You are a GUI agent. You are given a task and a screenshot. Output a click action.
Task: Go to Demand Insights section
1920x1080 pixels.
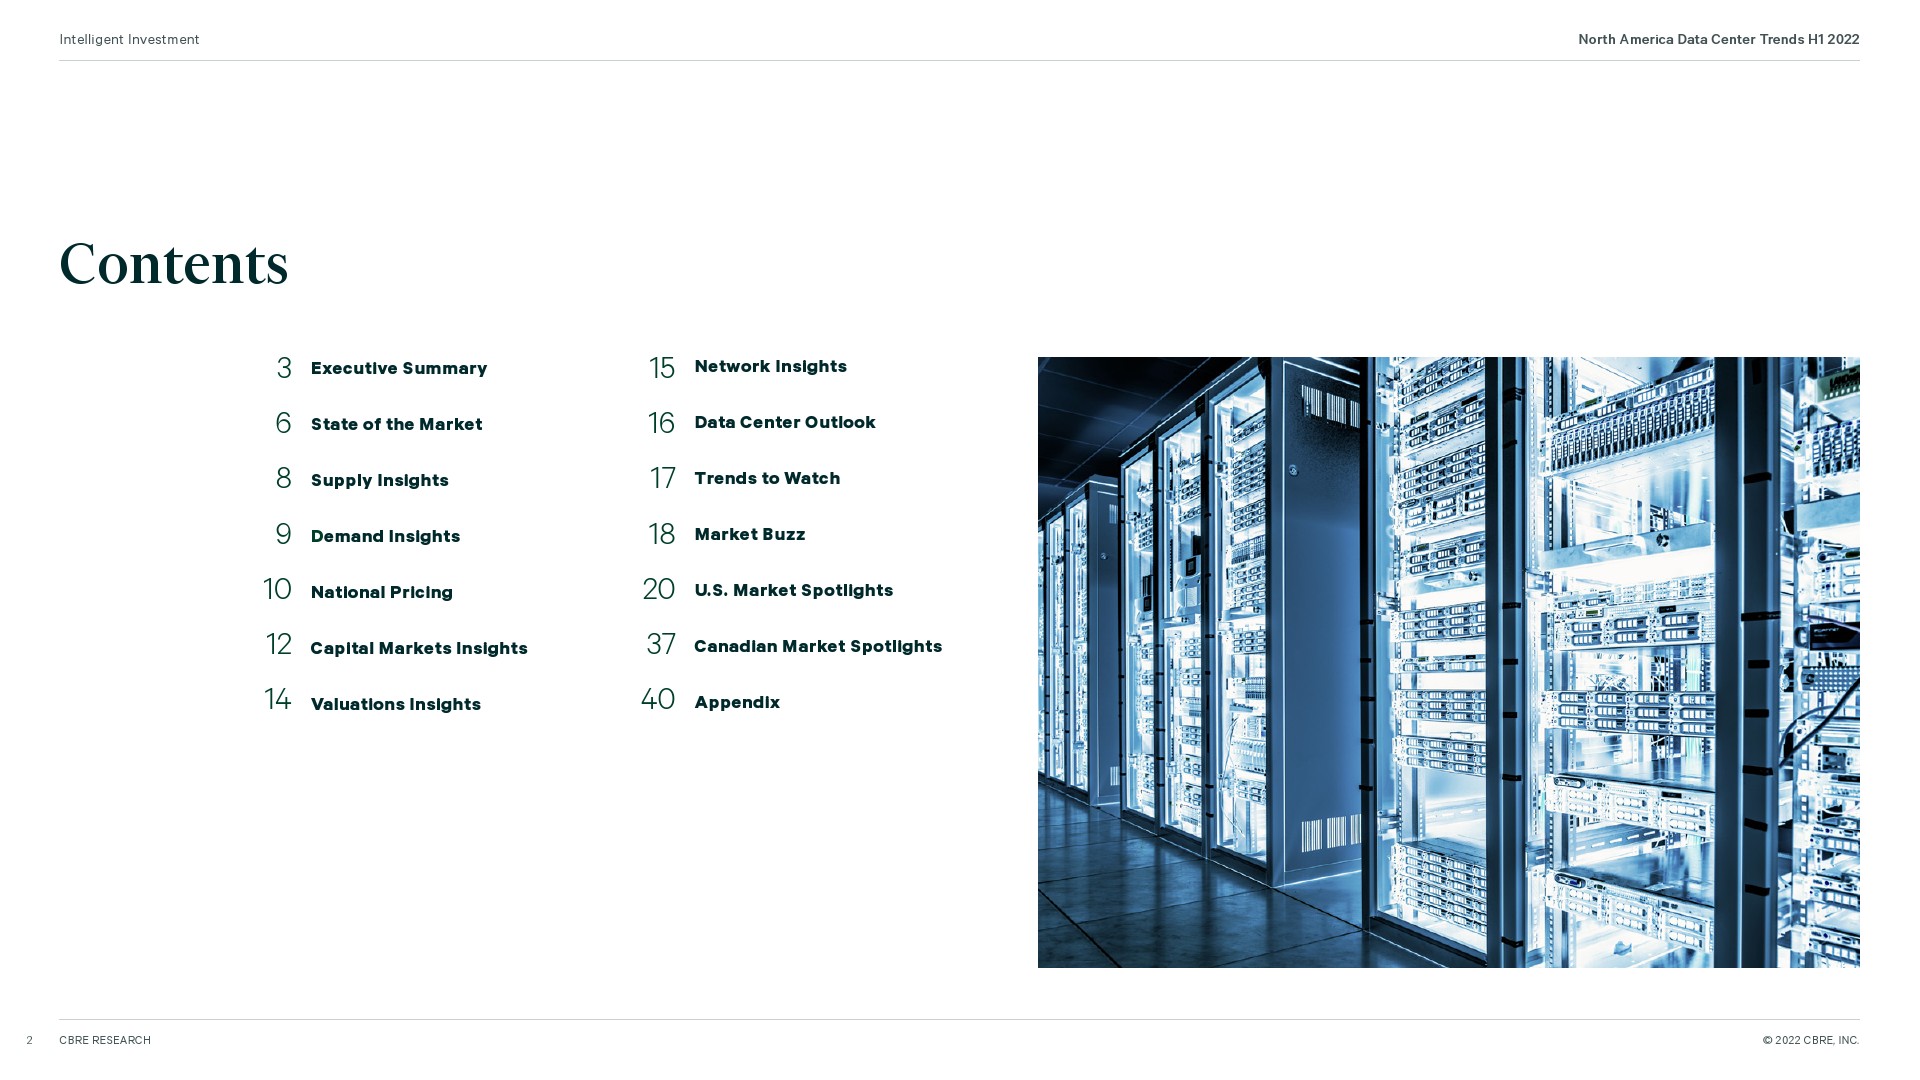pos(385,536)
